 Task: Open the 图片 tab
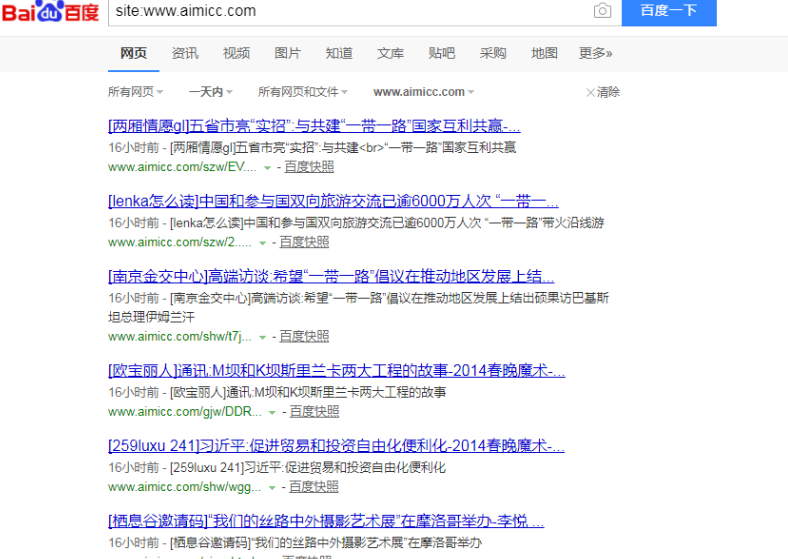pyautogui.click(x=287, y=53)
